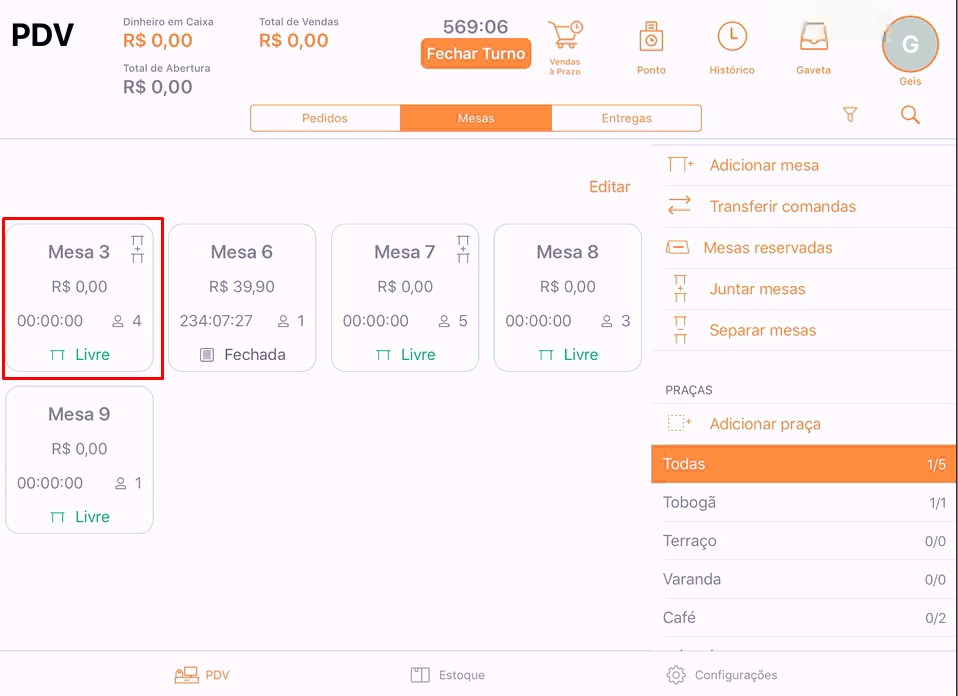Click joined-tables icon on Mesa 3 card
This screenshot has height=696, width=958.
[137, 249]
